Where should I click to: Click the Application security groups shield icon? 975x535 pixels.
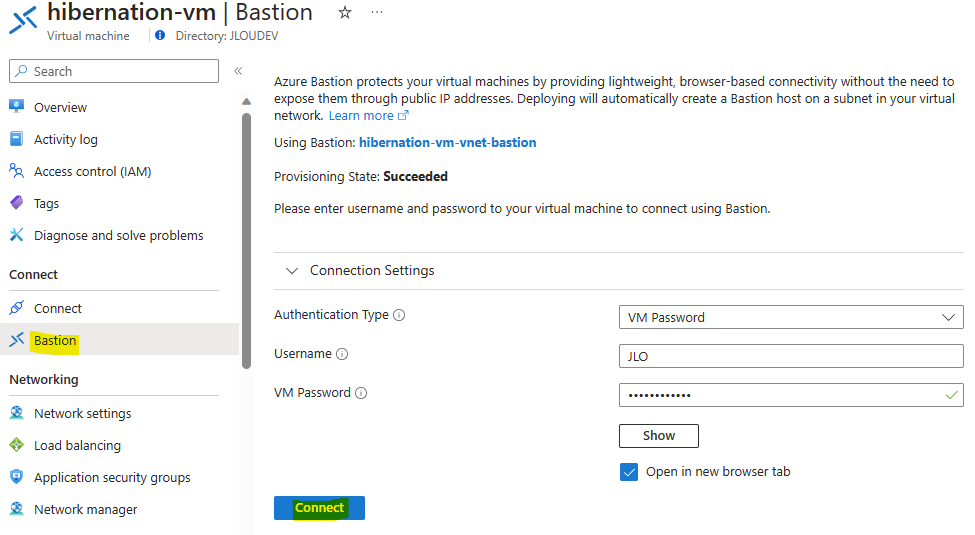[17, 477]
